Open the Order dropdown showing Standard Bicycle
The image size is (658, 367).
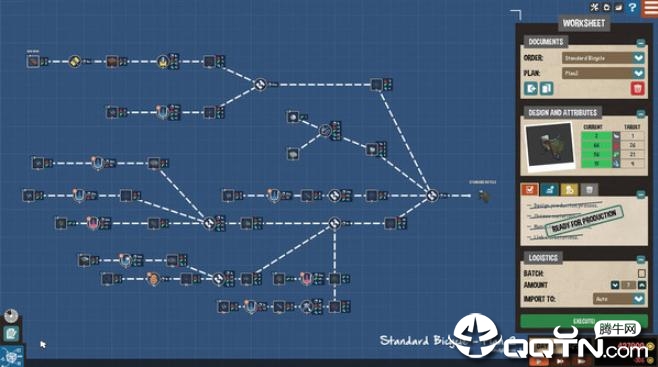tap(603, 58)
